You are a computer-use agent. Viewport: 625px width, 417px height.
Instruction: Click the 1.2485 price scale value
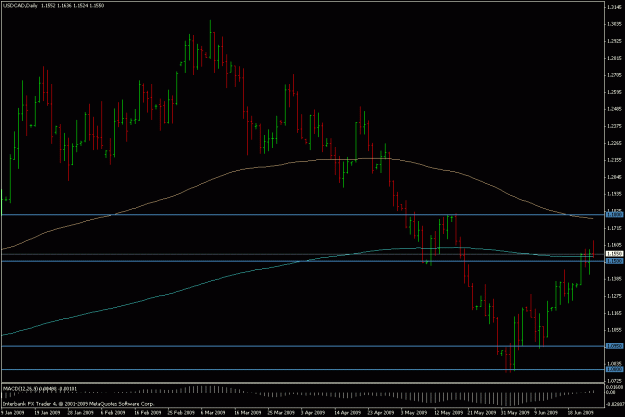[x=614, y=109]
